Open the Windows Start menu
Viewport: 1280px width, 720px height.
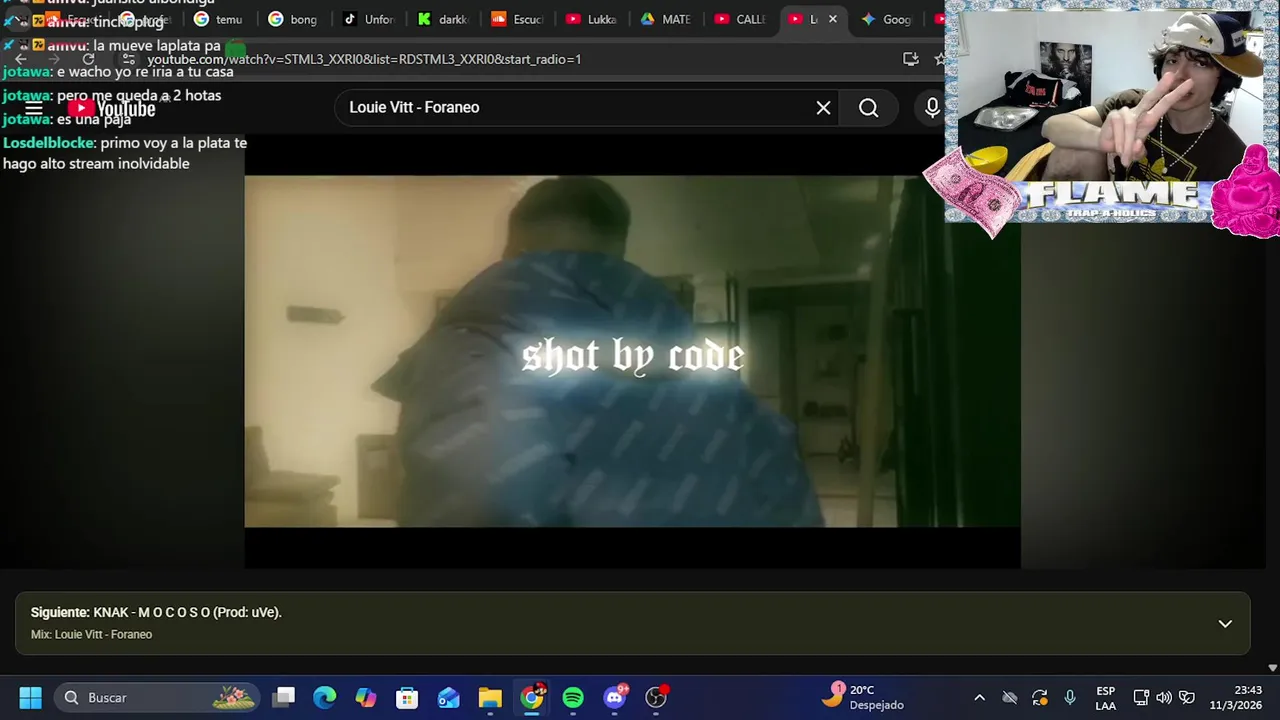click(x=31, y=697)
